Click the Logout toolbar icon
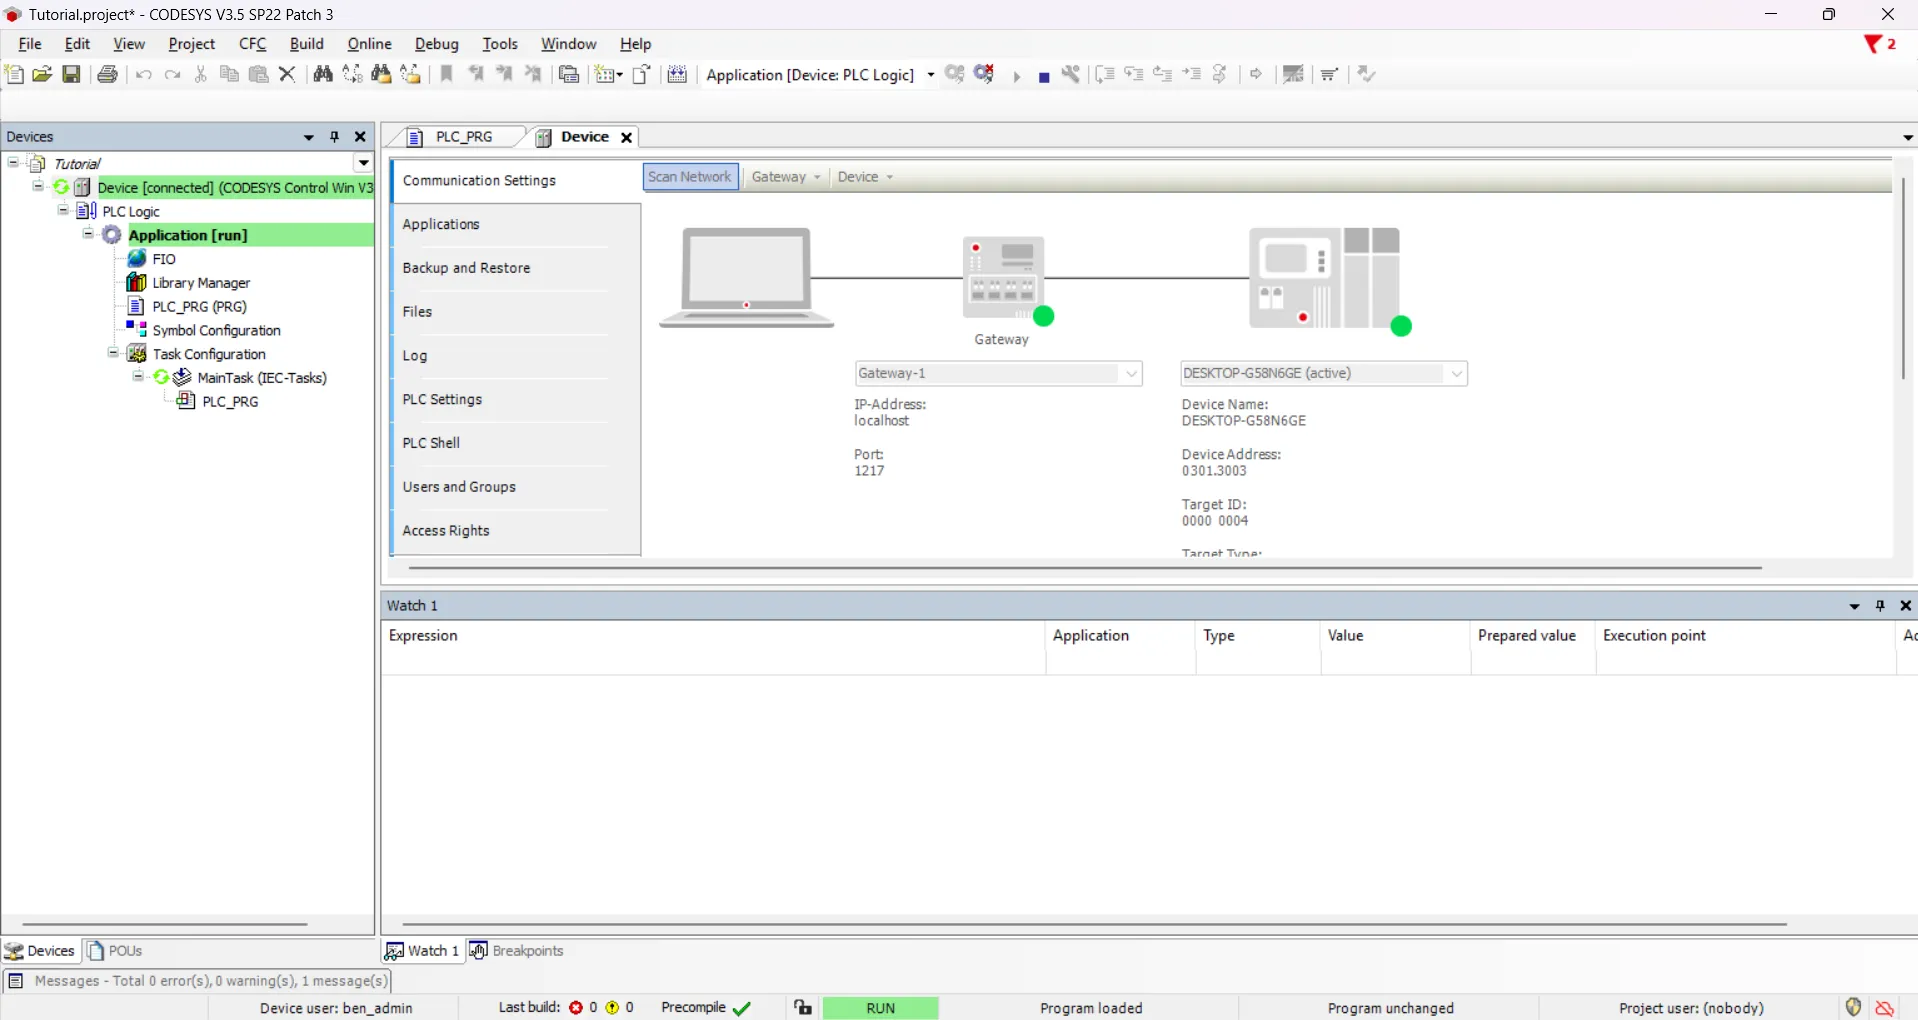1918x1020 pixels. coord(985,74)
